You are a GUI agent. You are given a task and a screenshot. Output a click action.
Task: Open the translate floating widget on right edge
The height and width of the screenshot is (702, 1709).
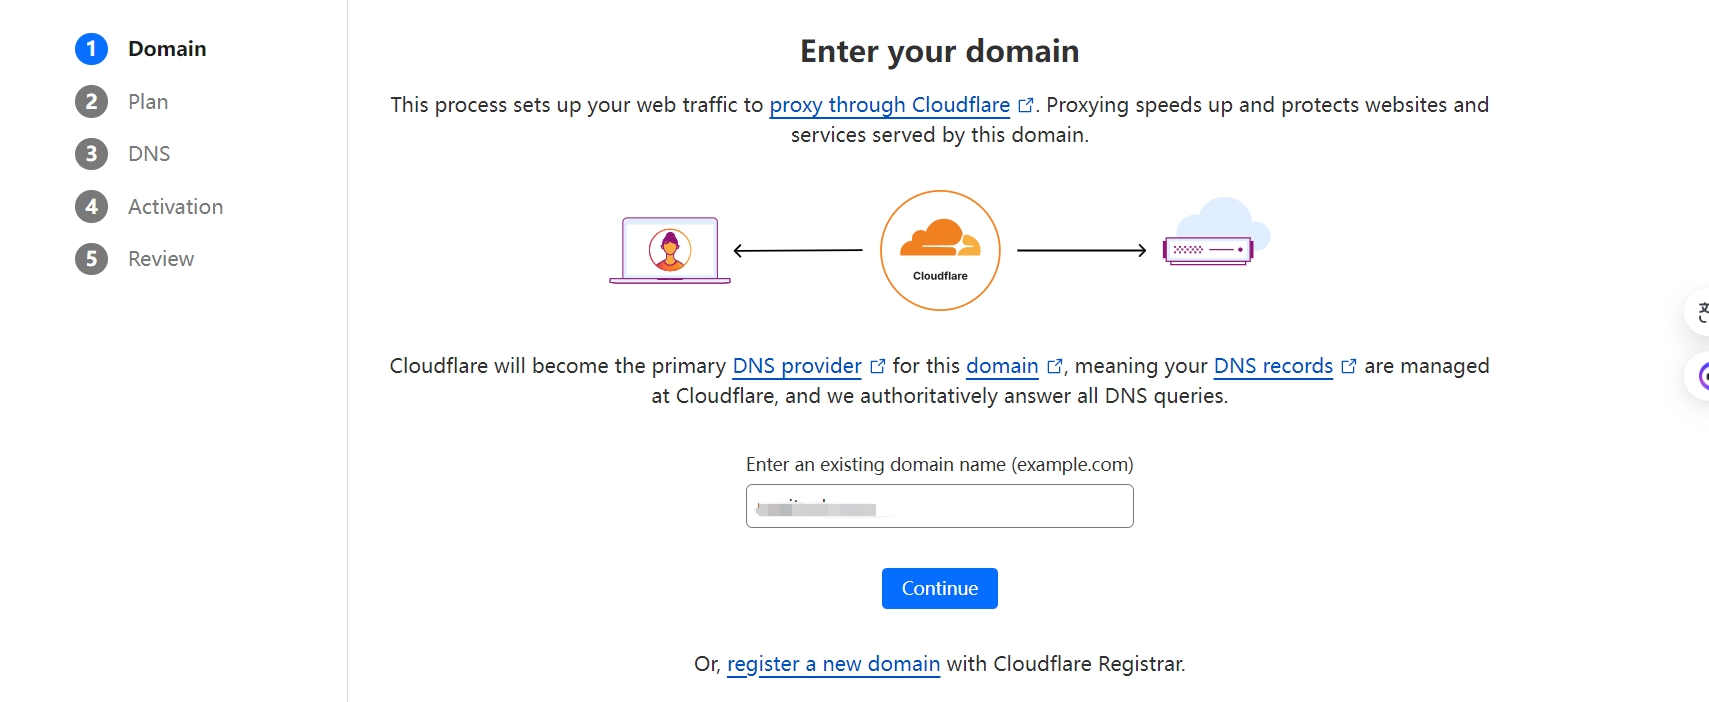[1699, 314]
